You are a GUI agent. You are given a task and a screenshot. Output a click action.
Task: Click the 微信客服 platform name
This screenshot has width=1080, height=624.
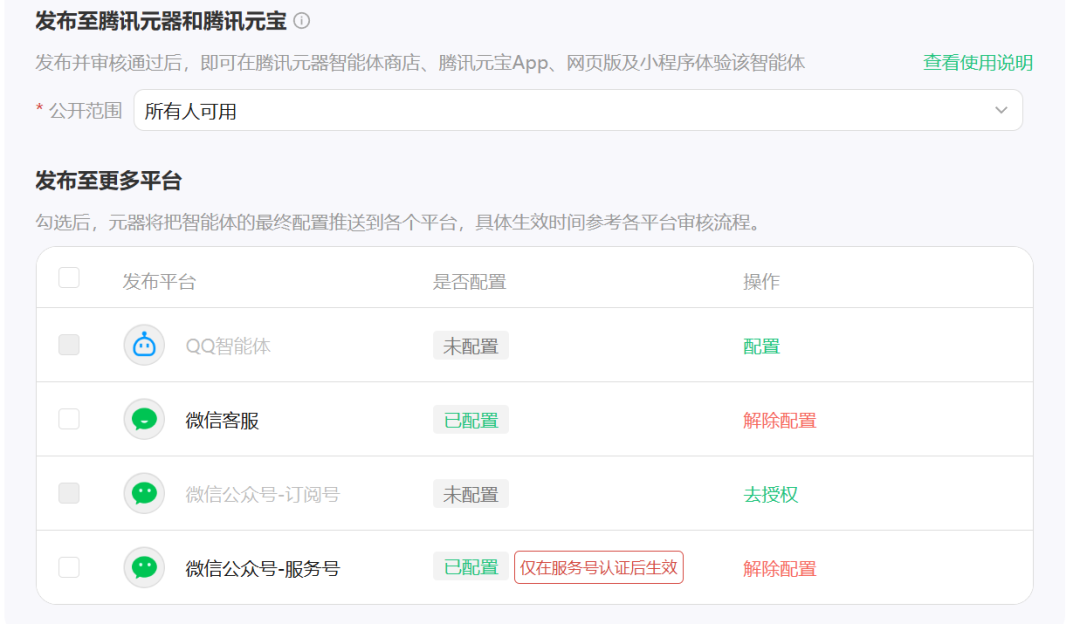222,421
